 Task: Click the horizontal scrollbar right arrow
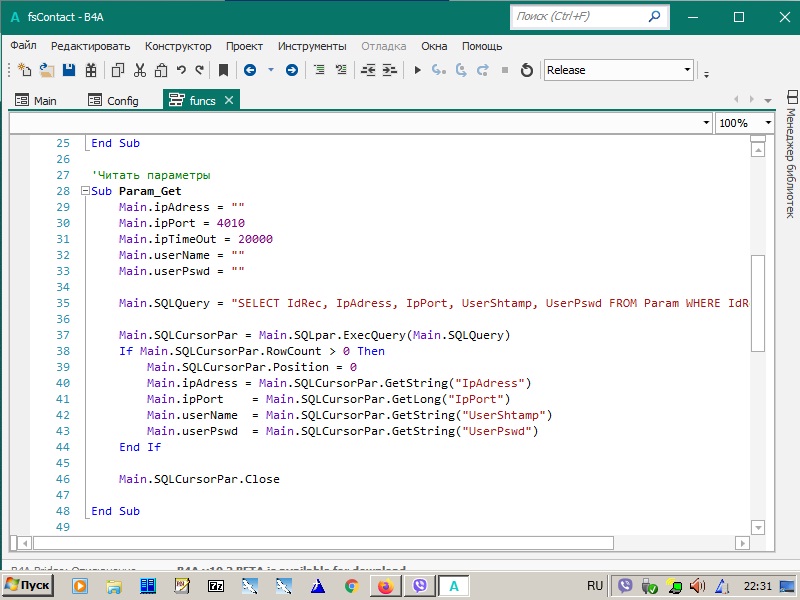(742, 543)
